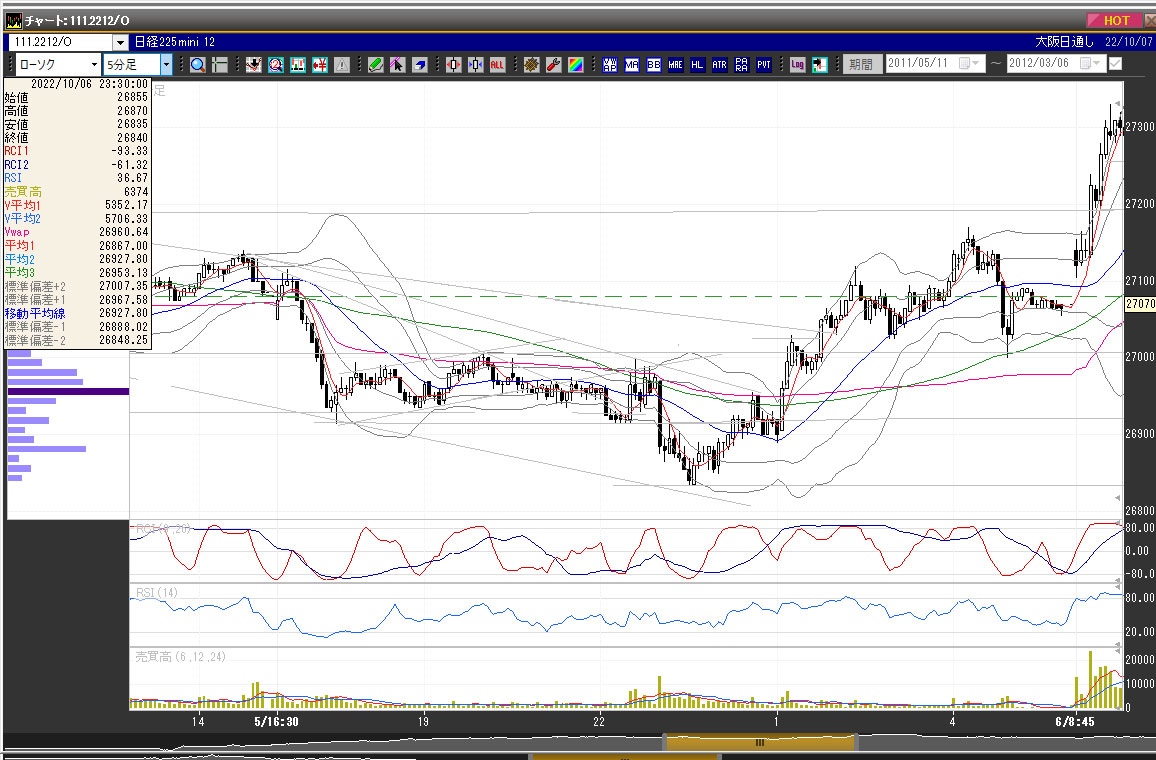Click the candle with red outward arrows icon
This screenshot has width=1156, height=760.
click(x=453, y=65)
